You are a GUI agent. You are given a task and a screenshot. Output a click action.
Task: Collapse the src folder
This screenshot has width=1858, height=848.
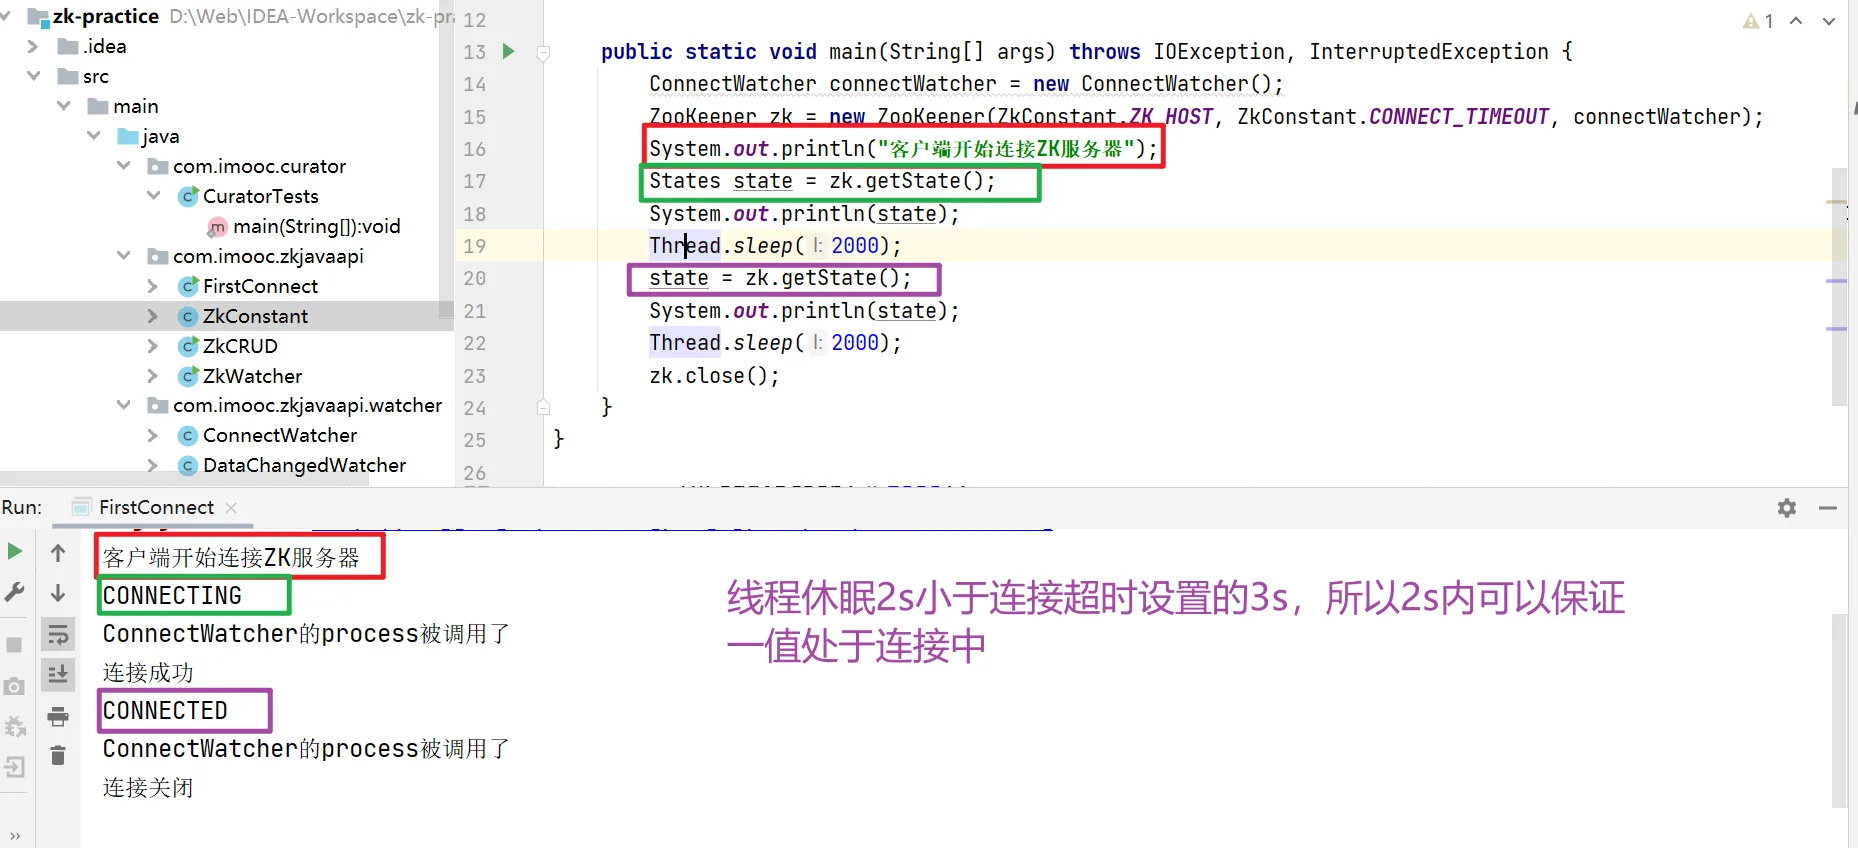tap(33, 76)
